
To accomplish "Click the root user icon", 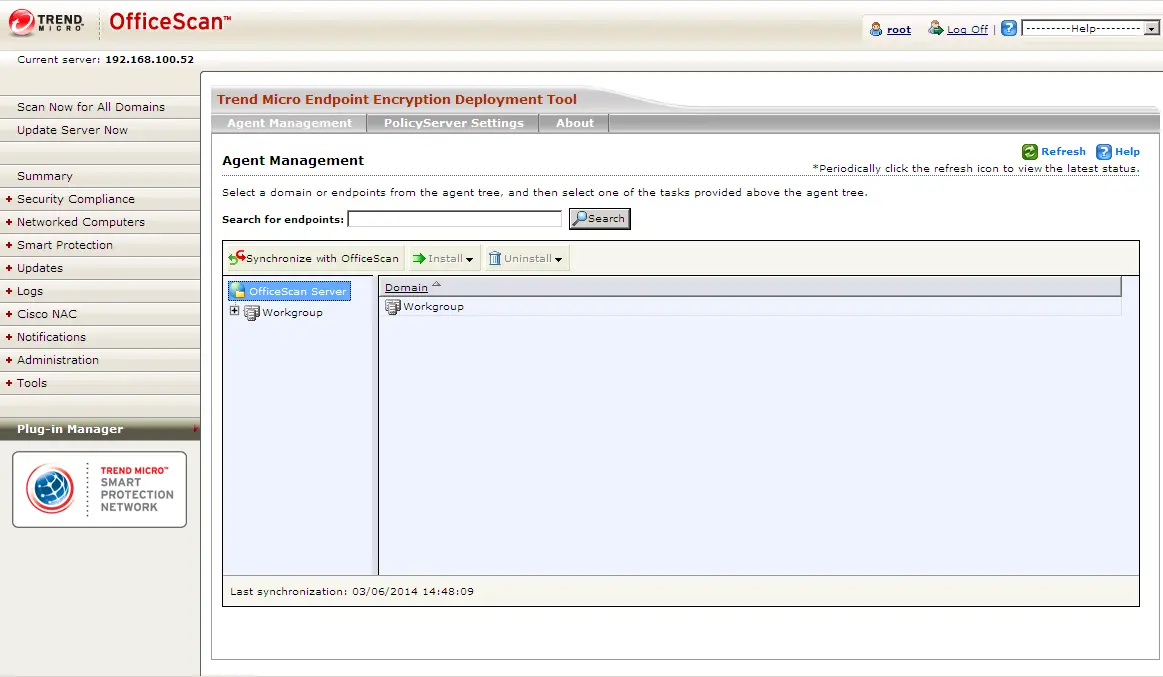I will pyautogui.click(x=876, y=29).
